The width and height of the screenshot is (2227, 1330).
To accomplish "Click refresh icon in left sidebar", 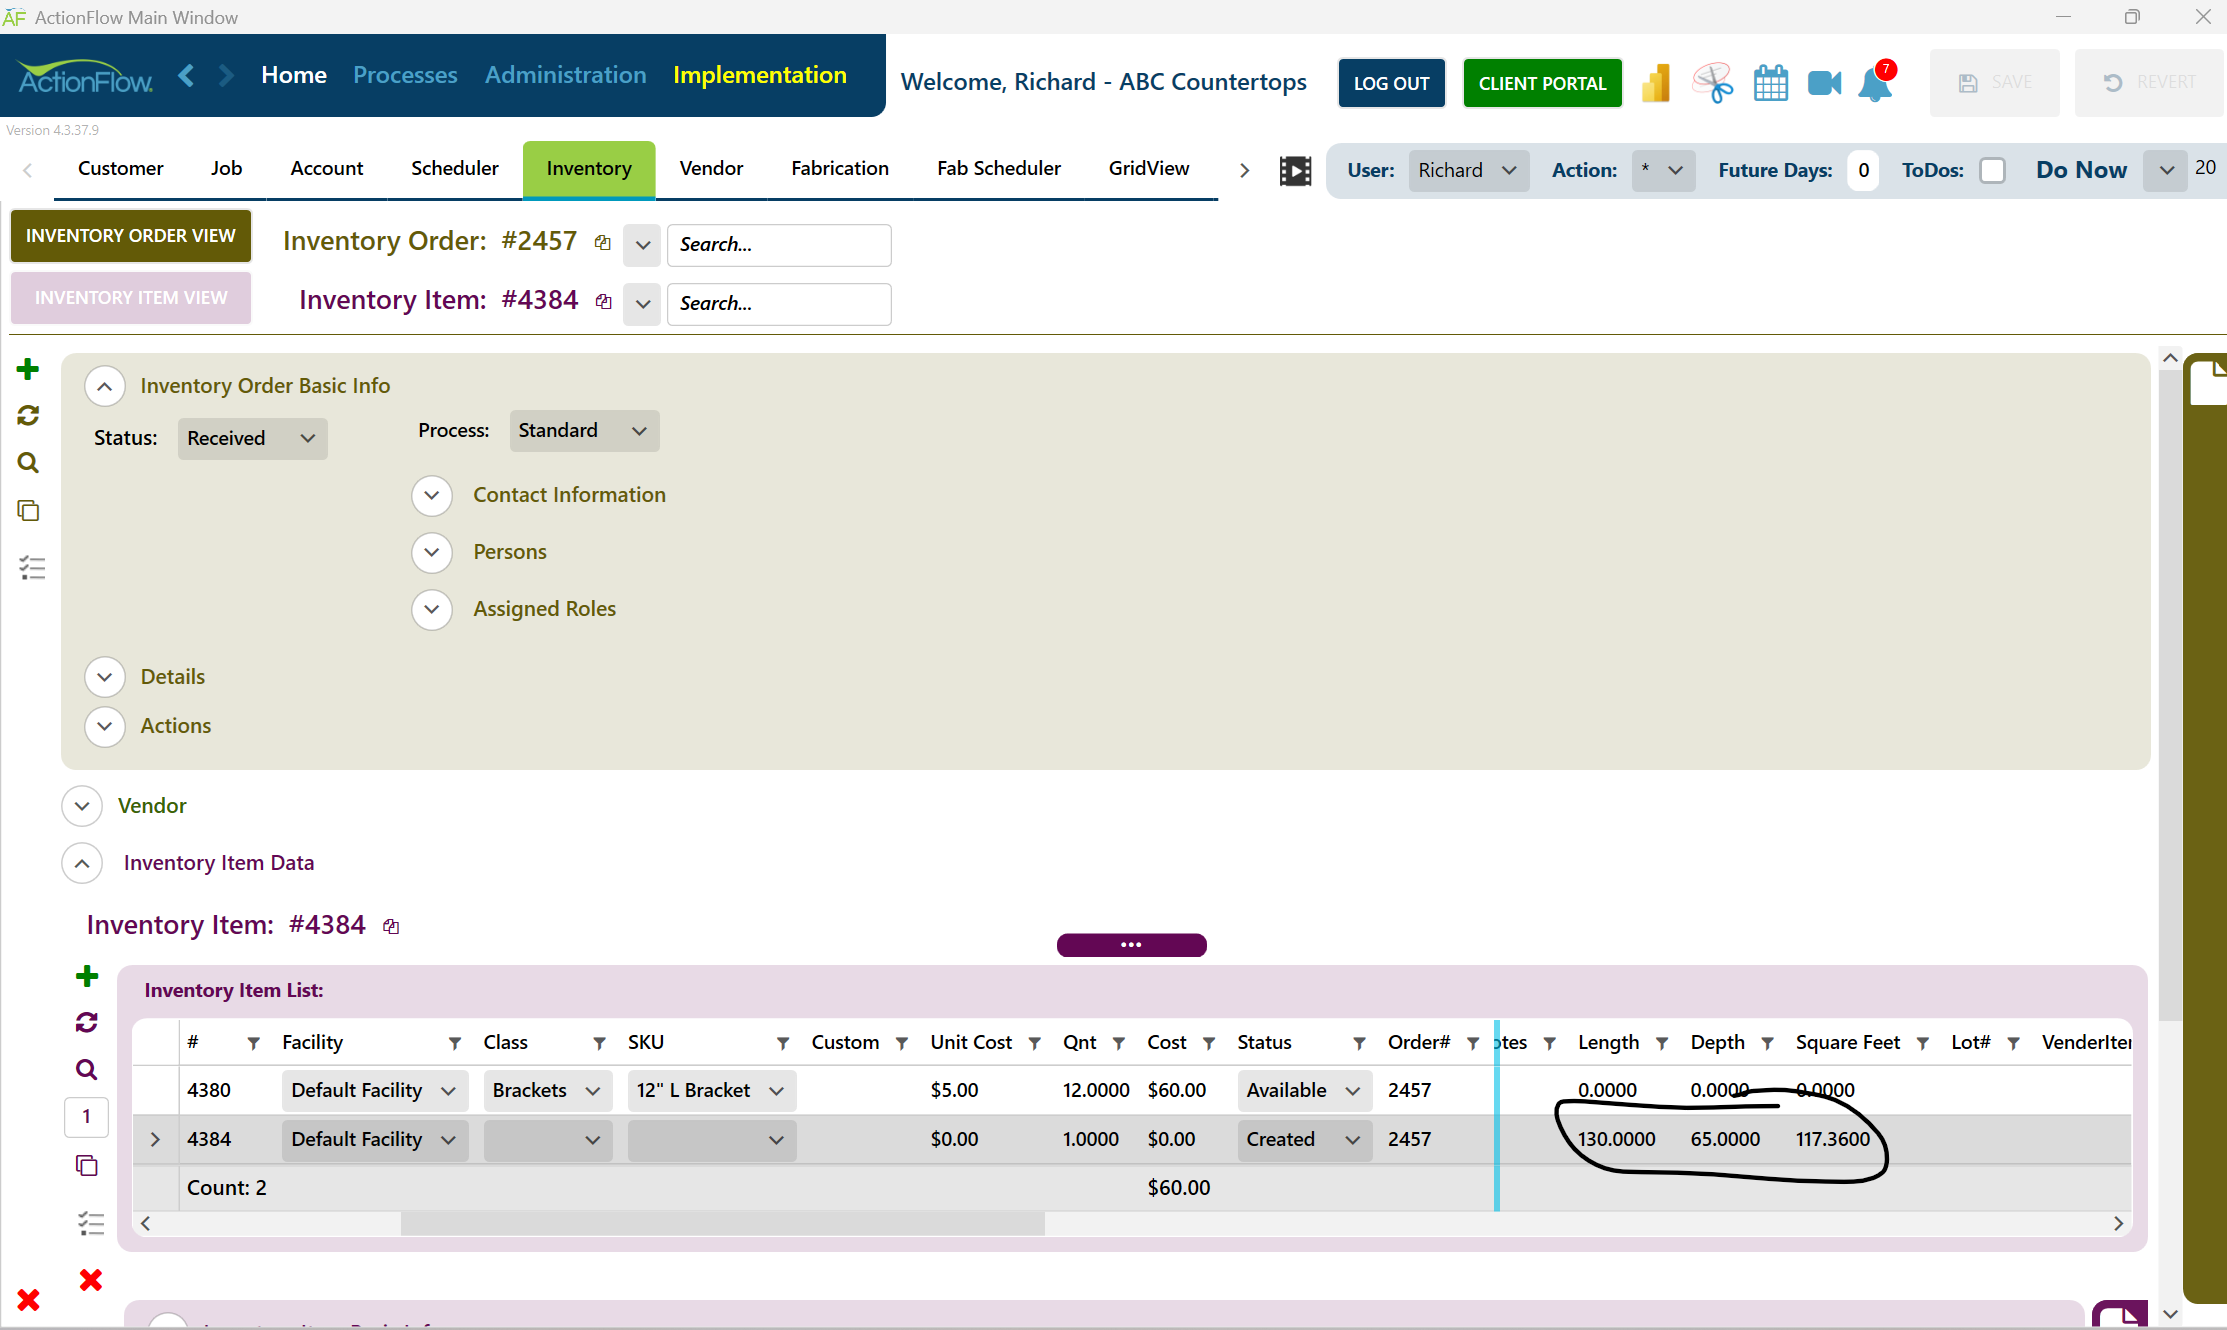I will [28, 416].
